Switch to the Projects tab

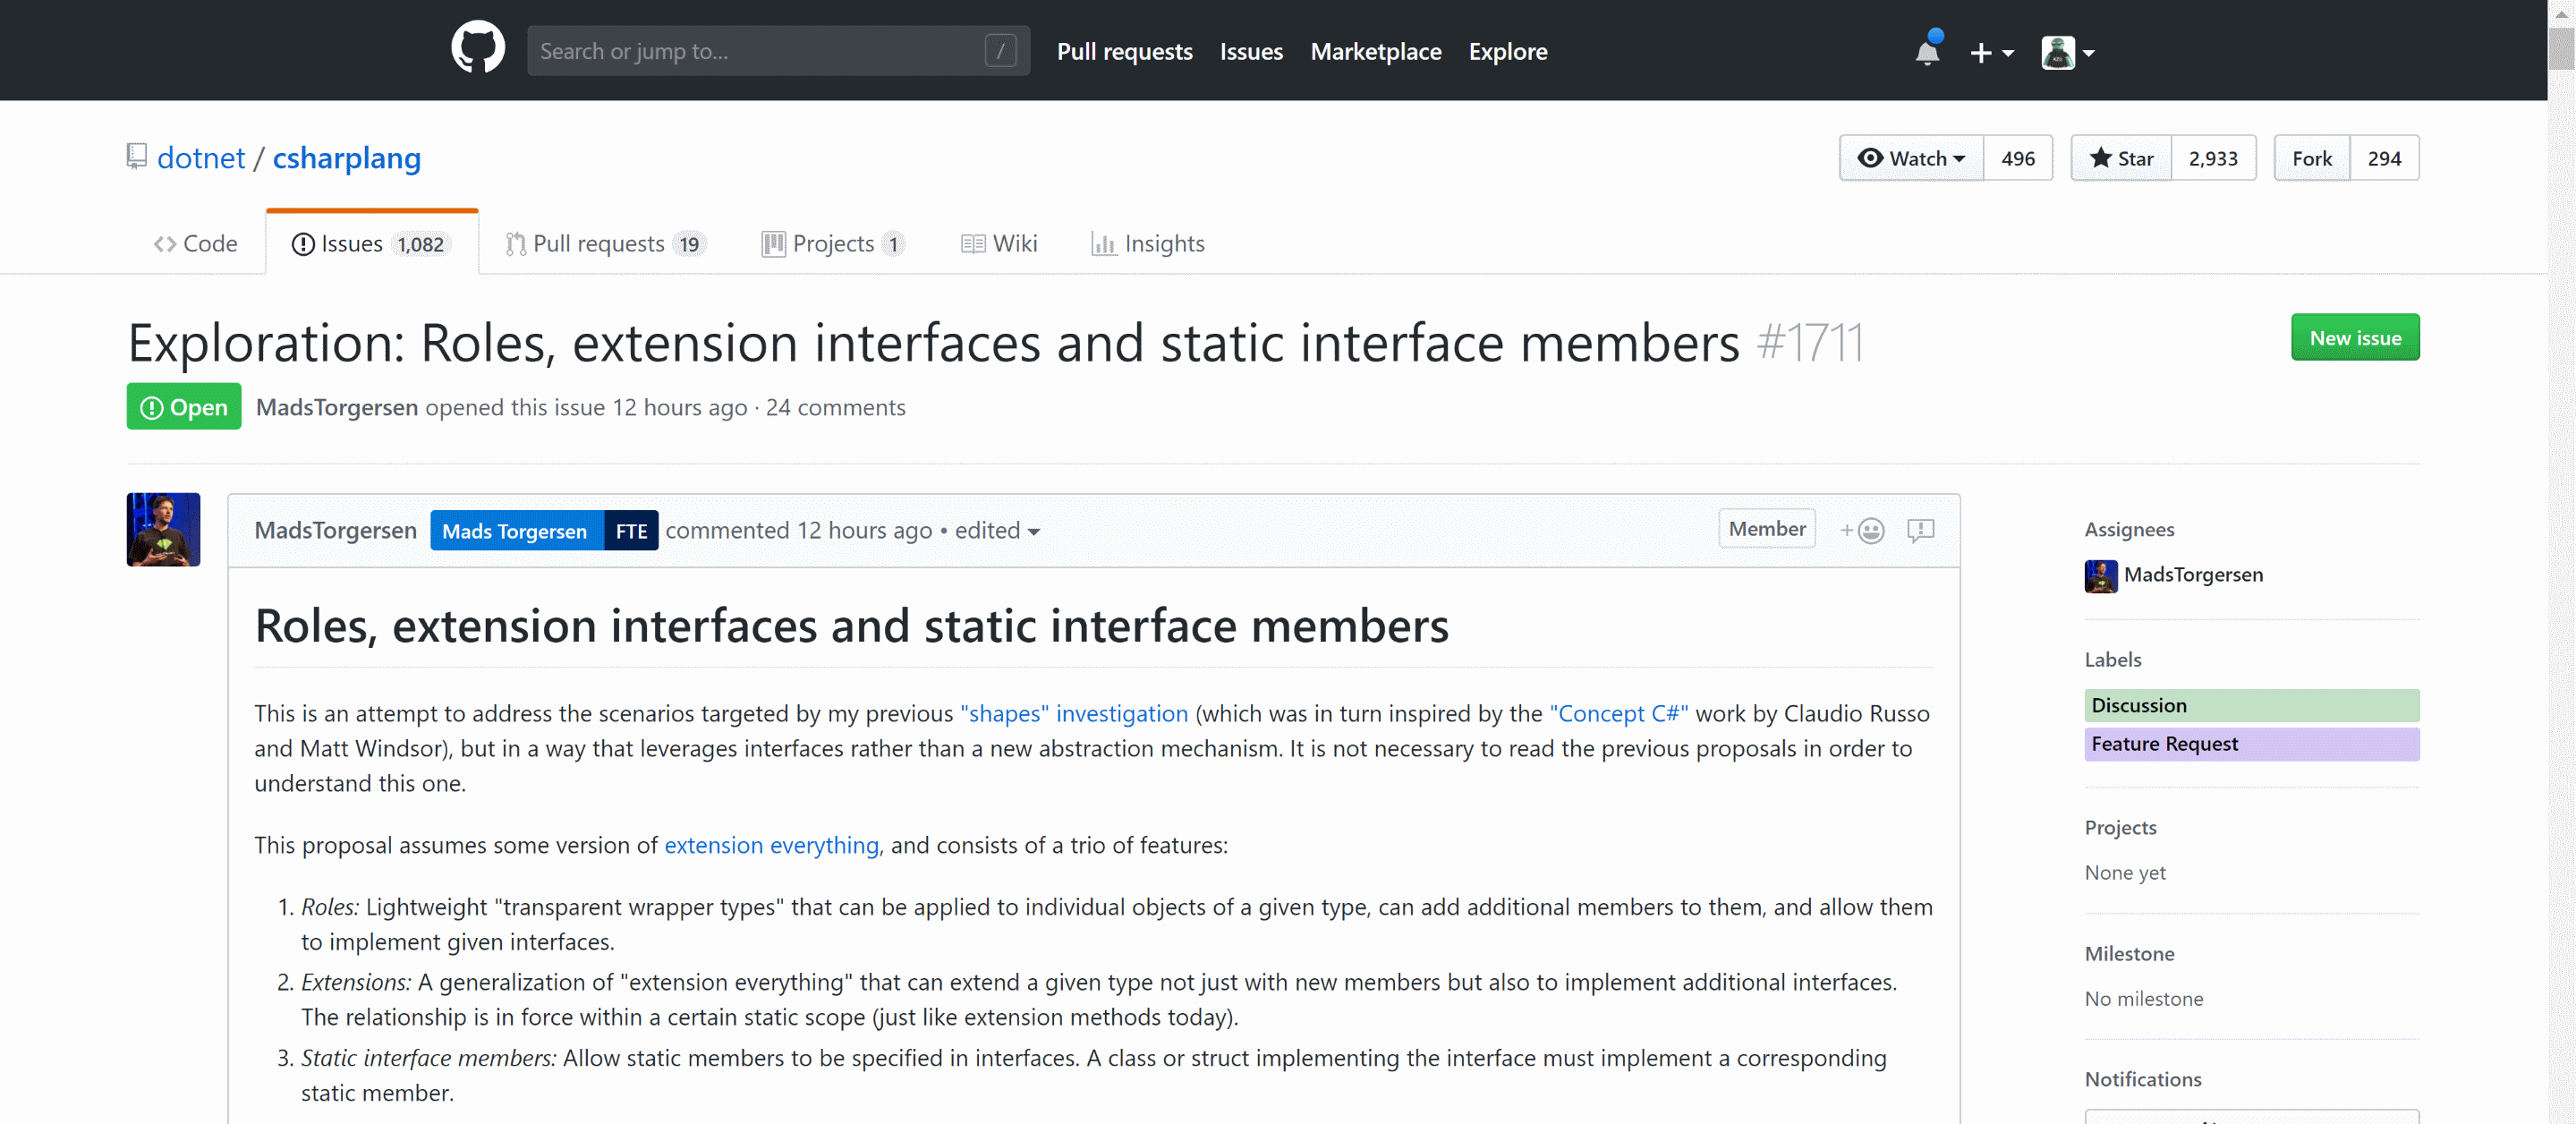tap(833, 243)
